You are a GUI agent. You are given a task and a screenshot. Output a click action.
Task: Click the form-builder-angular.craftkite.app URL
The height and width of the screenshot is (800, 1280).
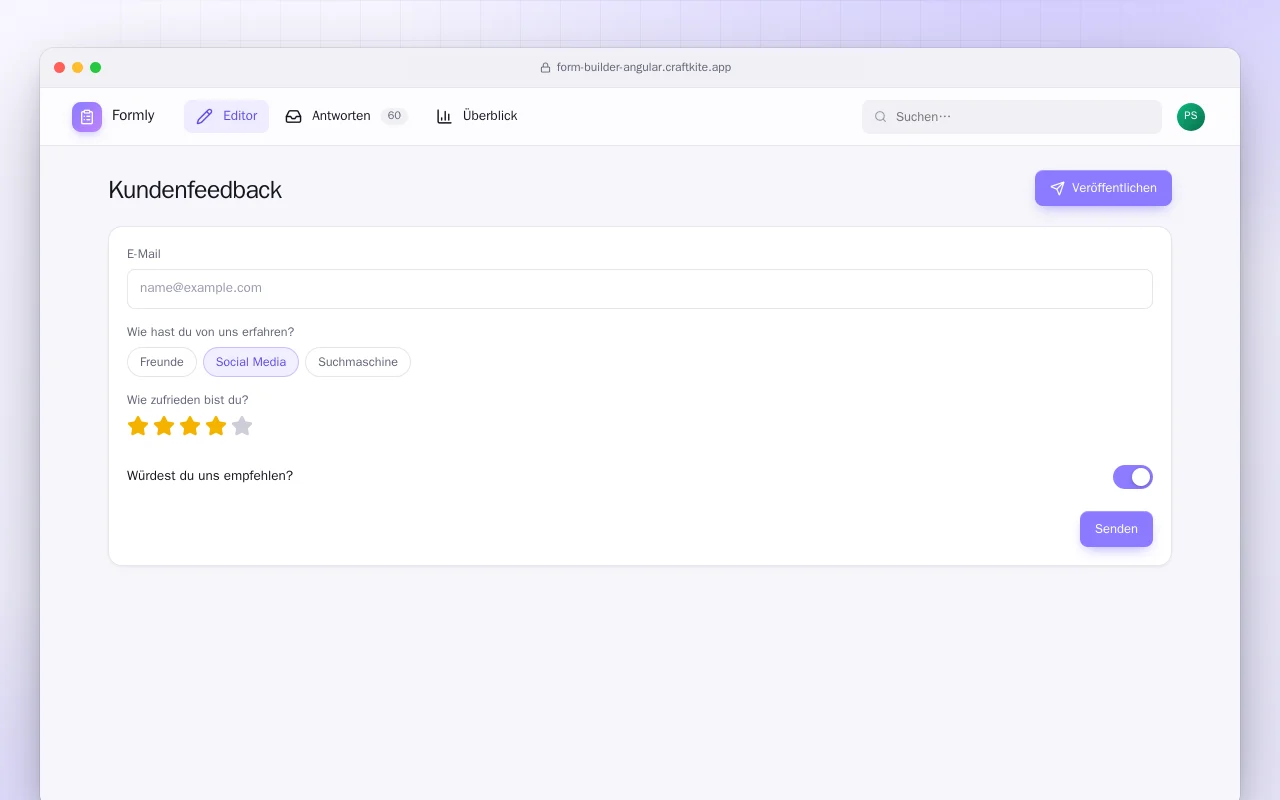pos(644,68)
